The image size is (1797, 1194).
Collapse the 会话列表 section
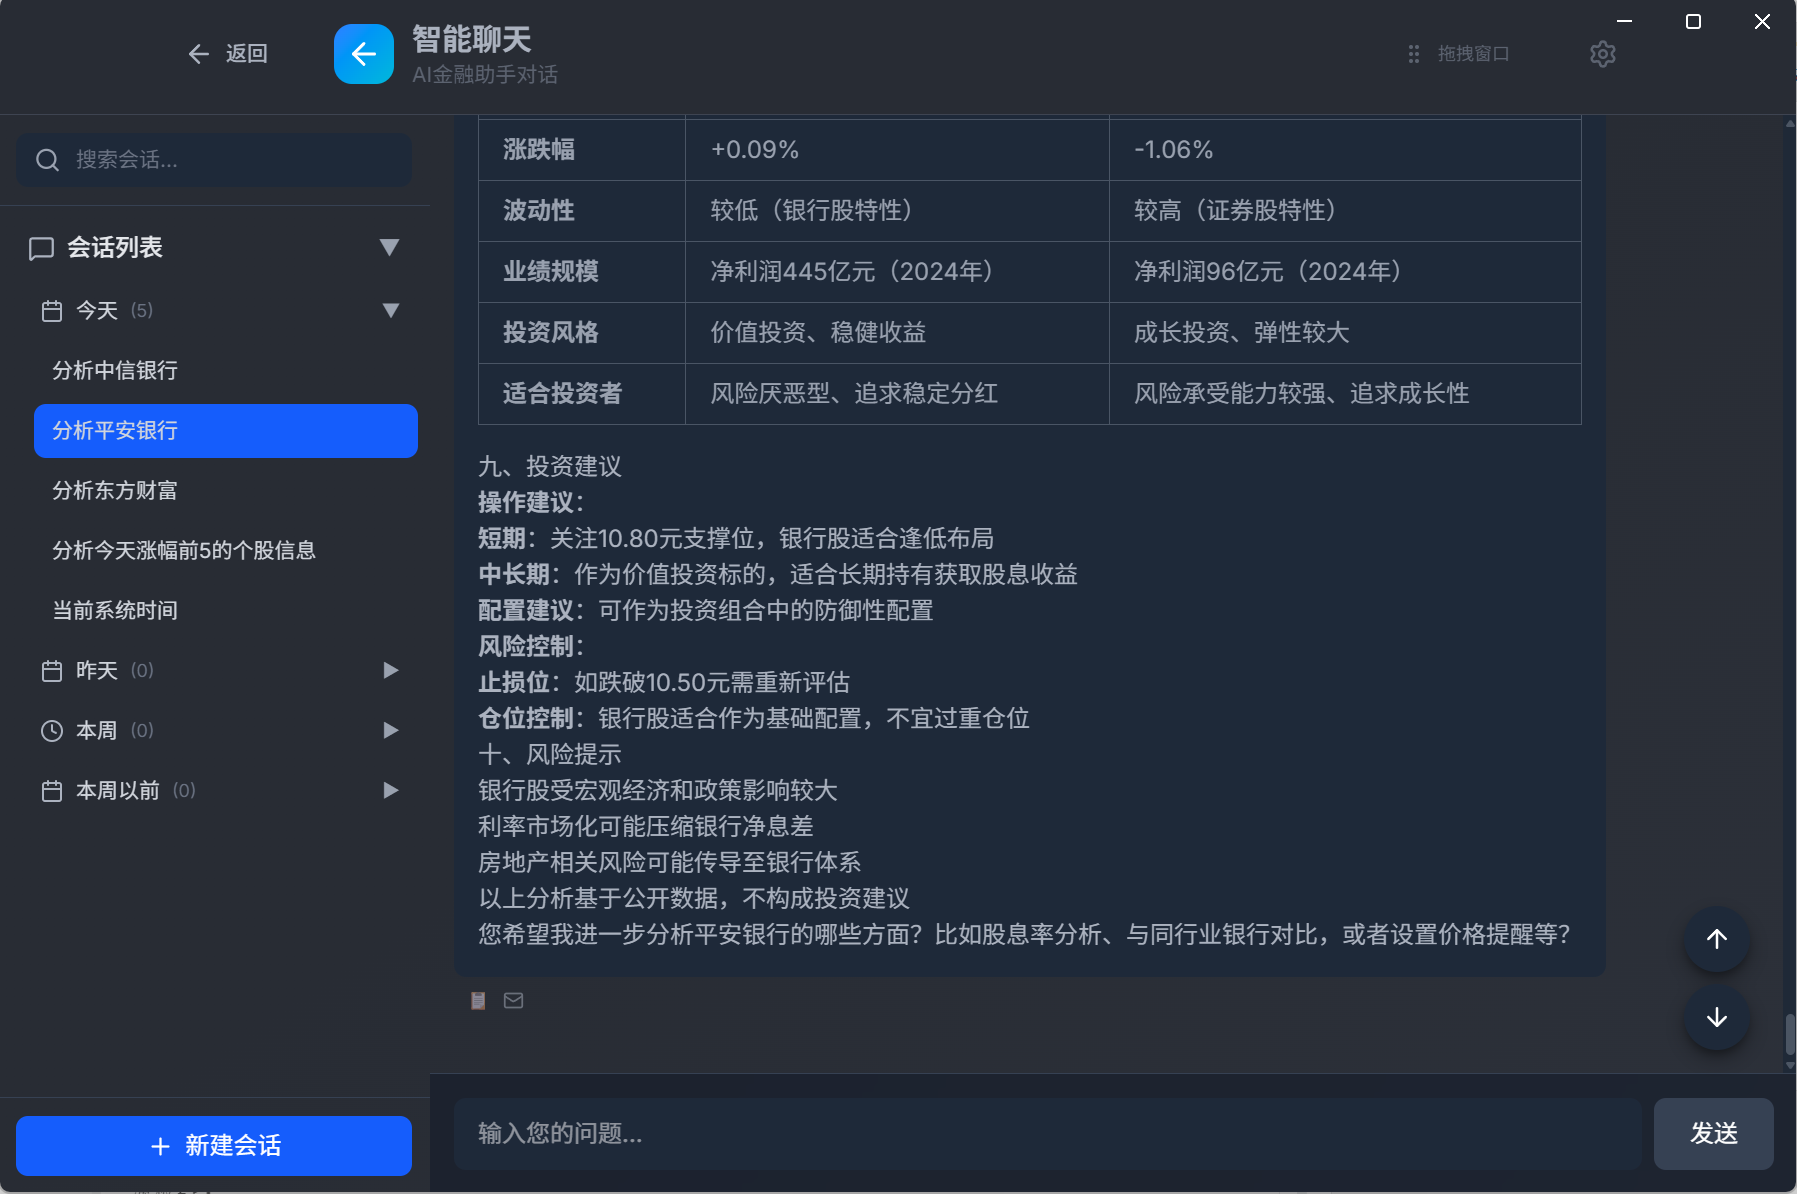tap(389, 247)
